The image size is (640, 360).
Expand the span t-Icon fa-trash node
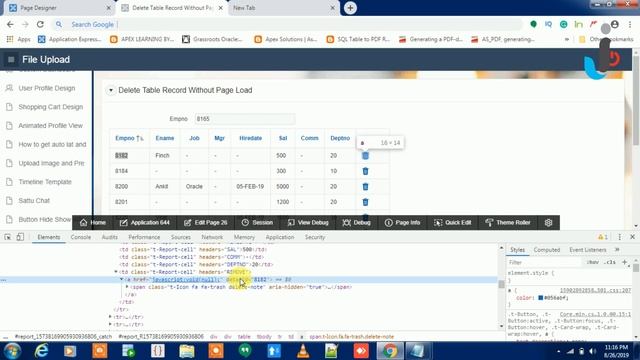pyautogui.click(x=127, y=287)
